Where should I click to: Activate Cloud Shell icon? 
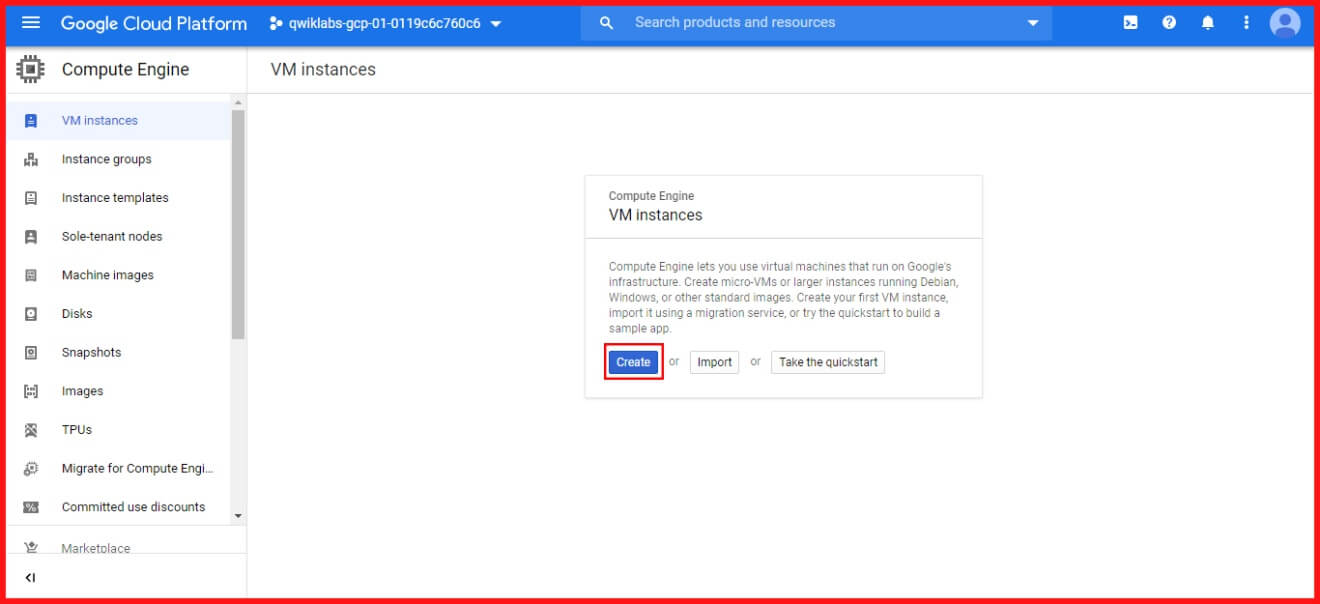pos(1130,22)
